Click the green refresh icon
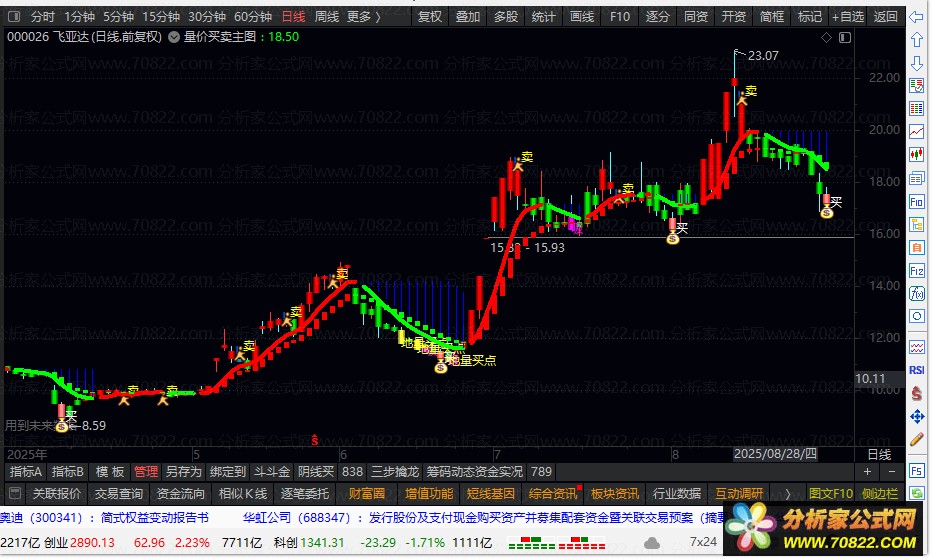 click(x=916, y=493)
